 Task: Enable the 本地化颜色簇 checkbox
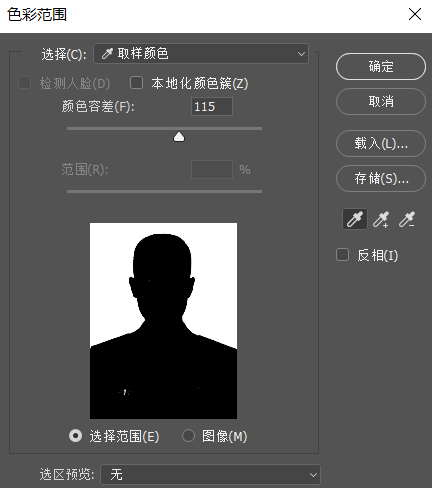(136, 83)
